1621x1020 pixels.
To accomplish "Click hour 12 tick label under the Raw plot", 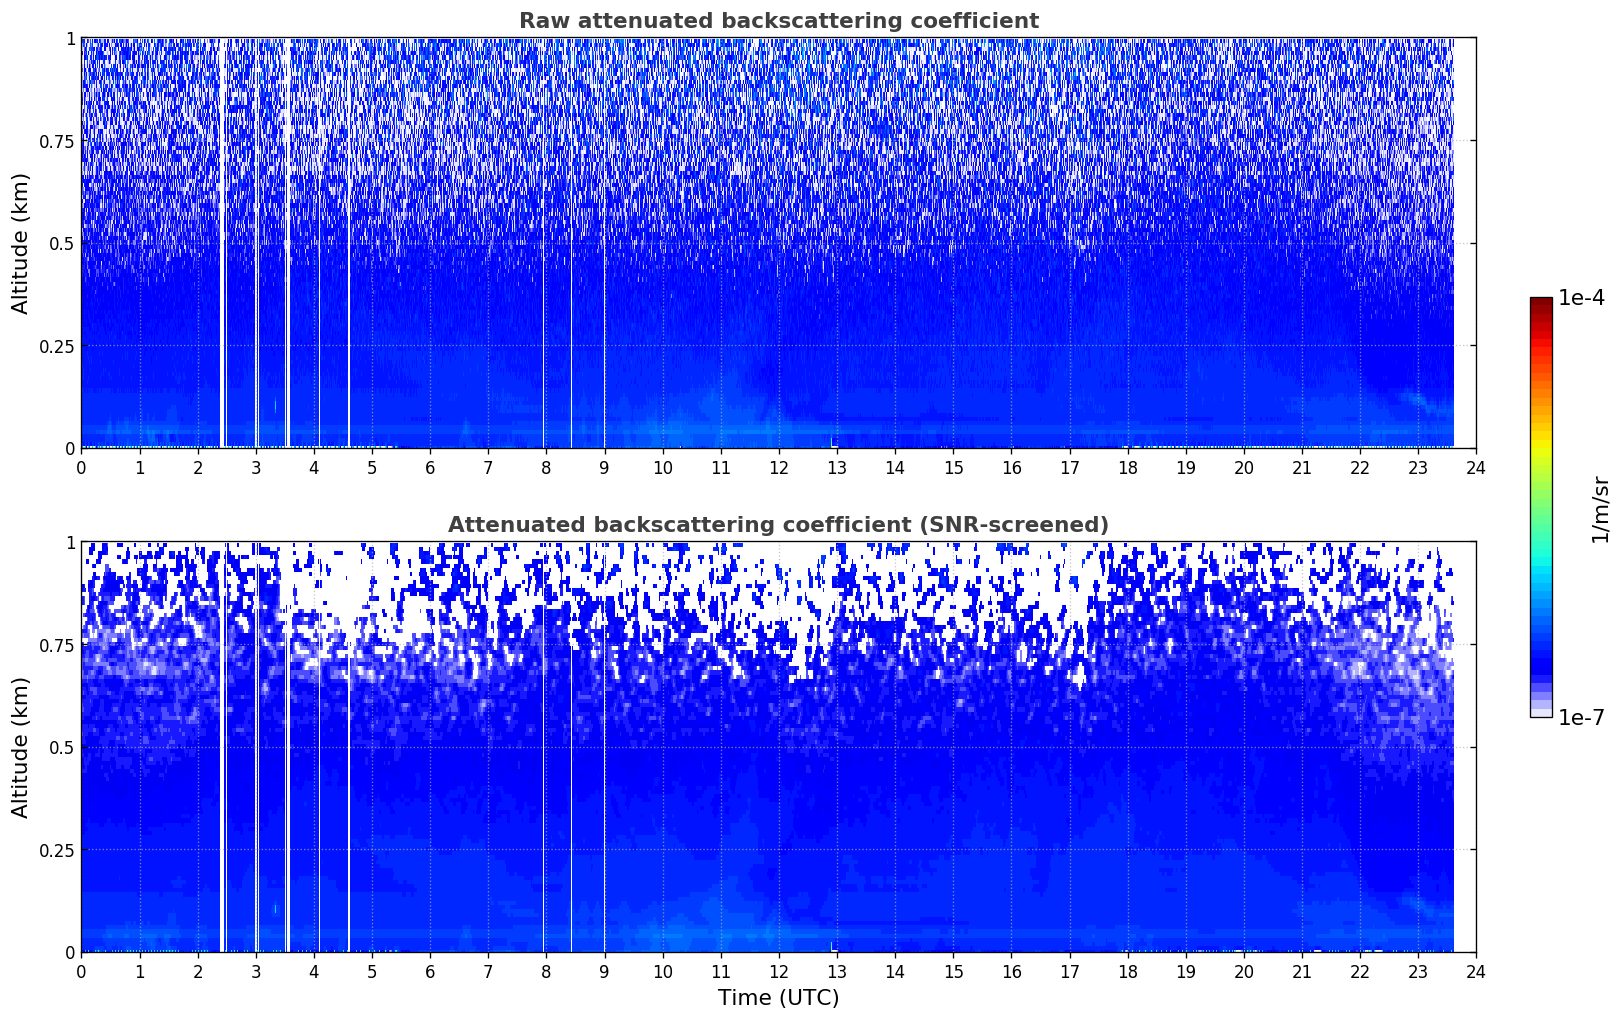I will point(779,467).
